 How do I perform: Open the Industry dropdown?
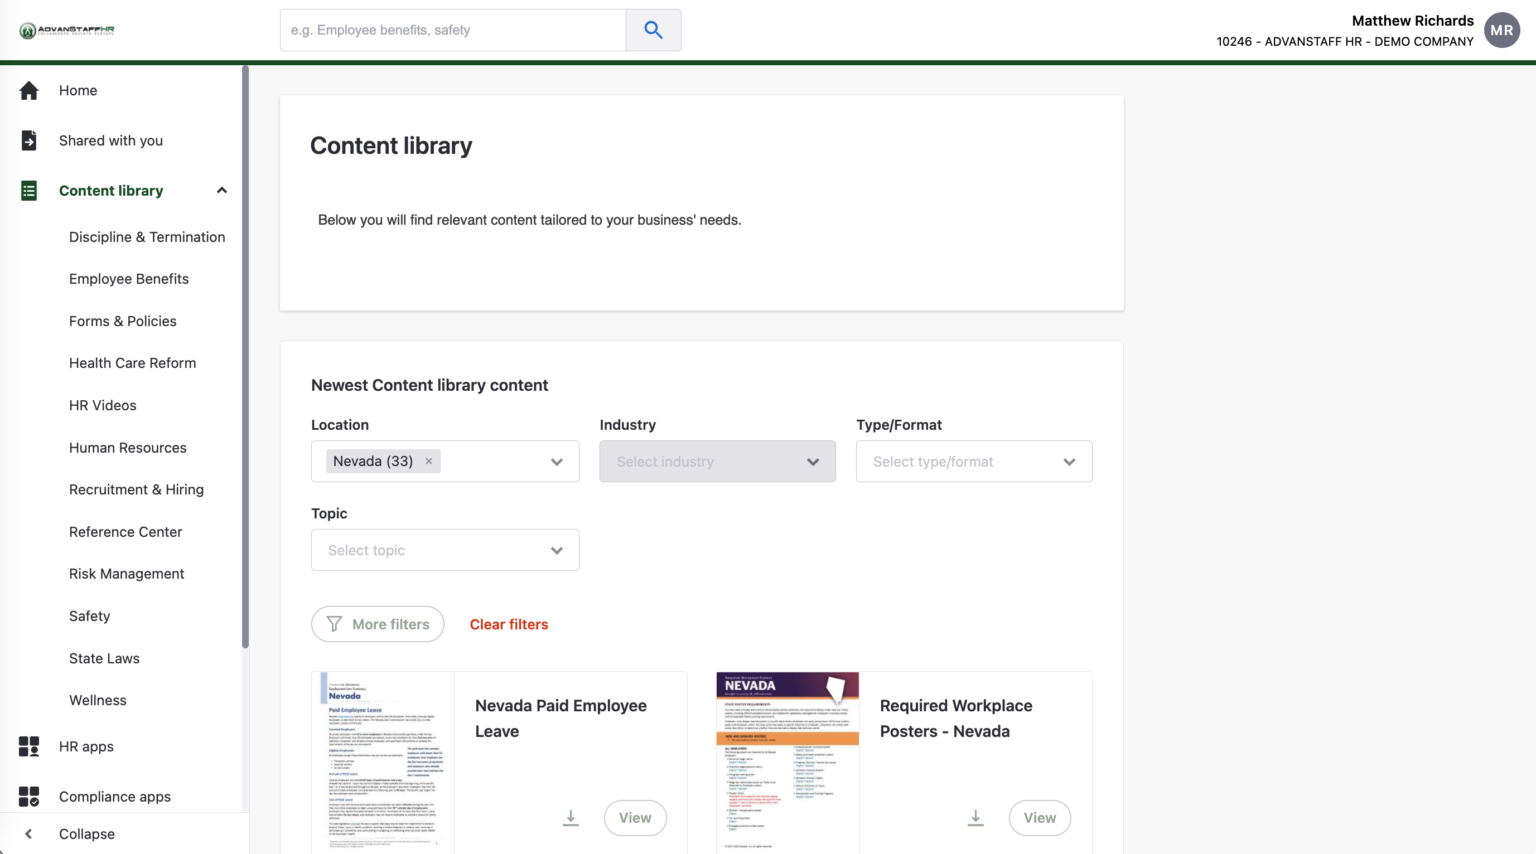(716, 461)
